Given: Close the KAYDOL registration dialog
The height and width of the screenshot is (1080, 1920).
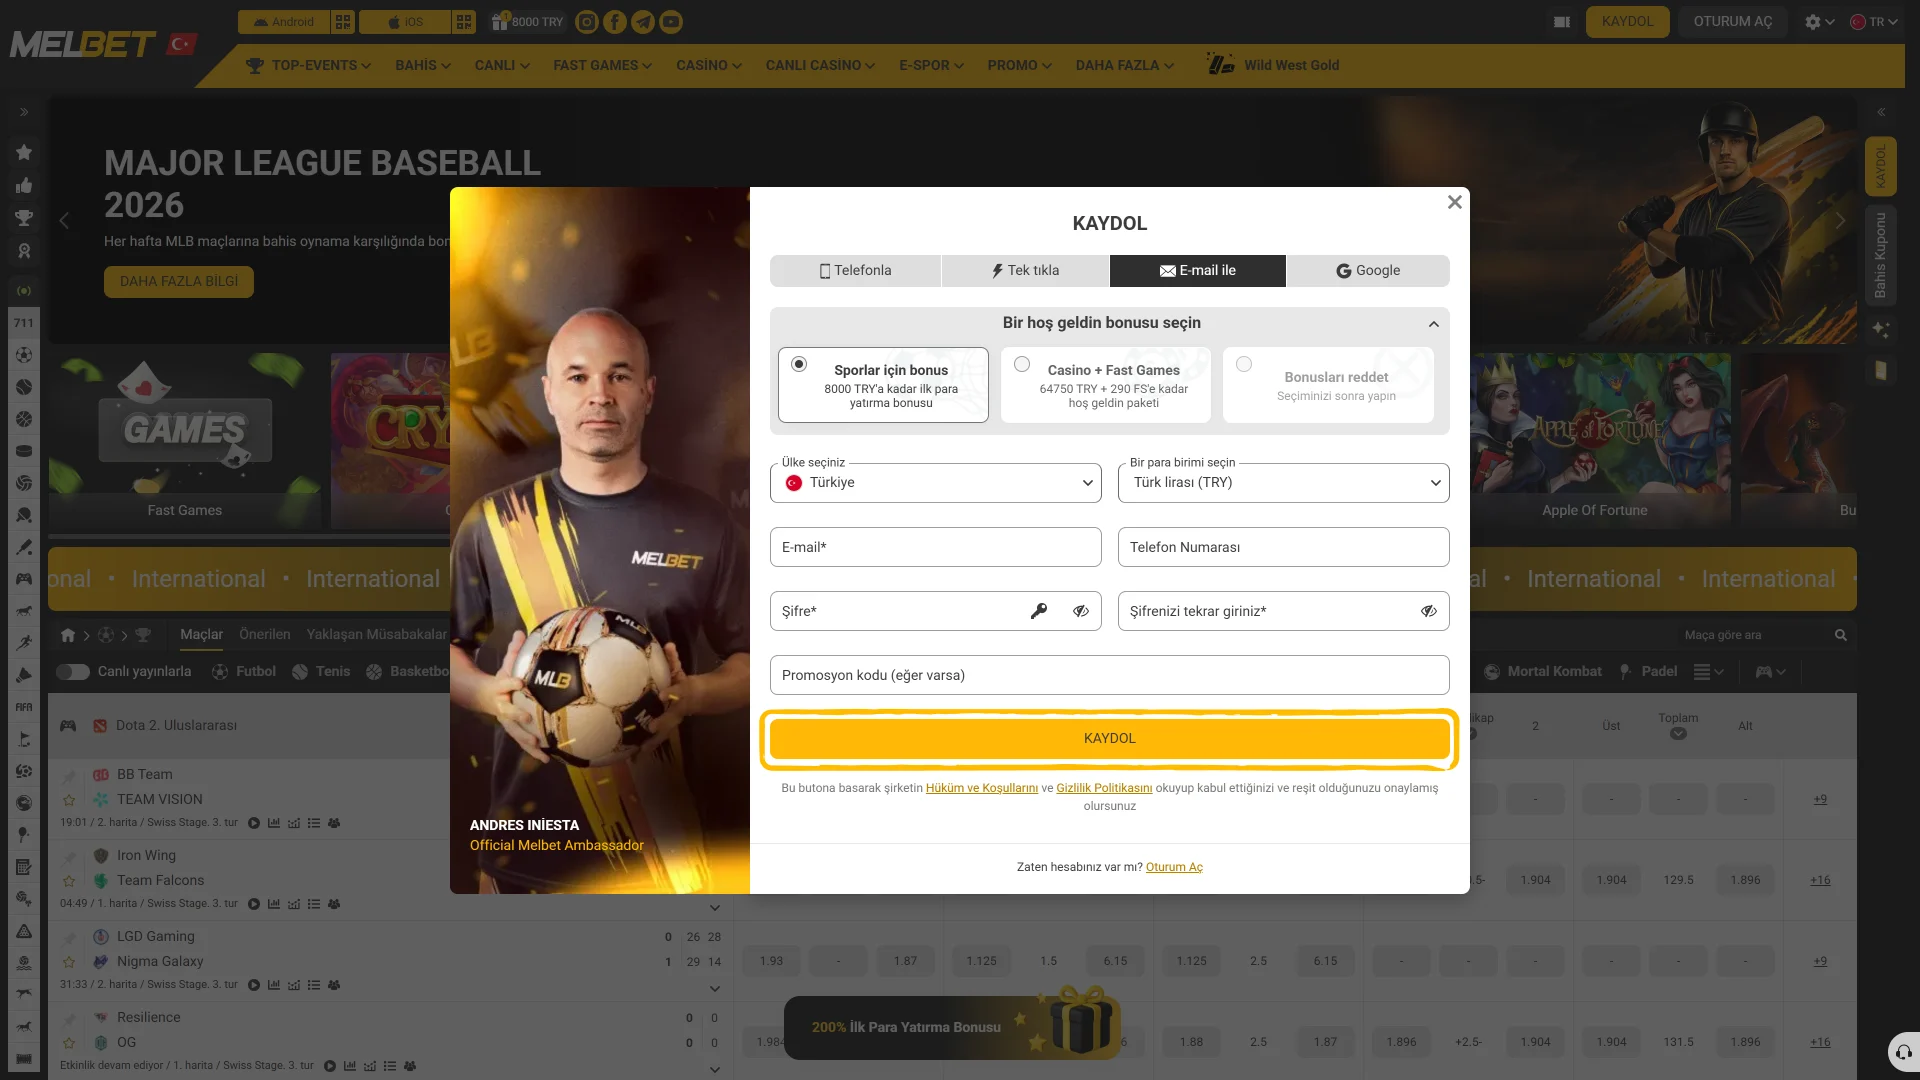Looking at the screenshot, I should coord(1455,202).
